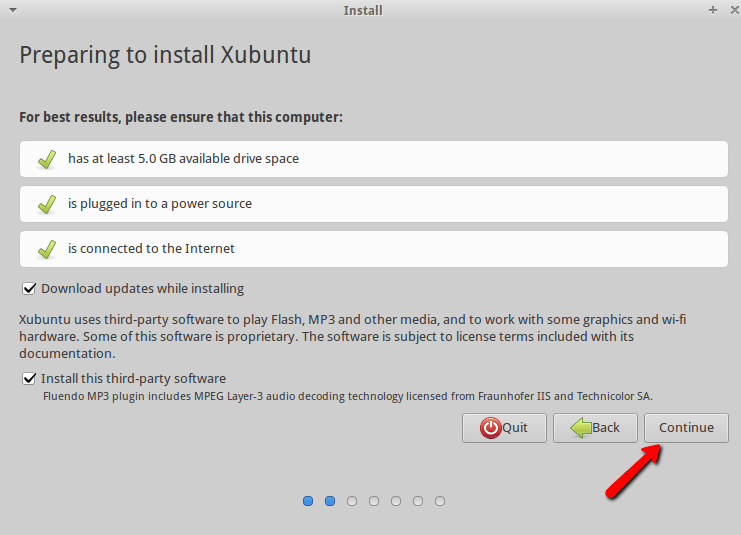
Task: Click the Fluendo MP3 plugin license note
Action: pos(348,396)
